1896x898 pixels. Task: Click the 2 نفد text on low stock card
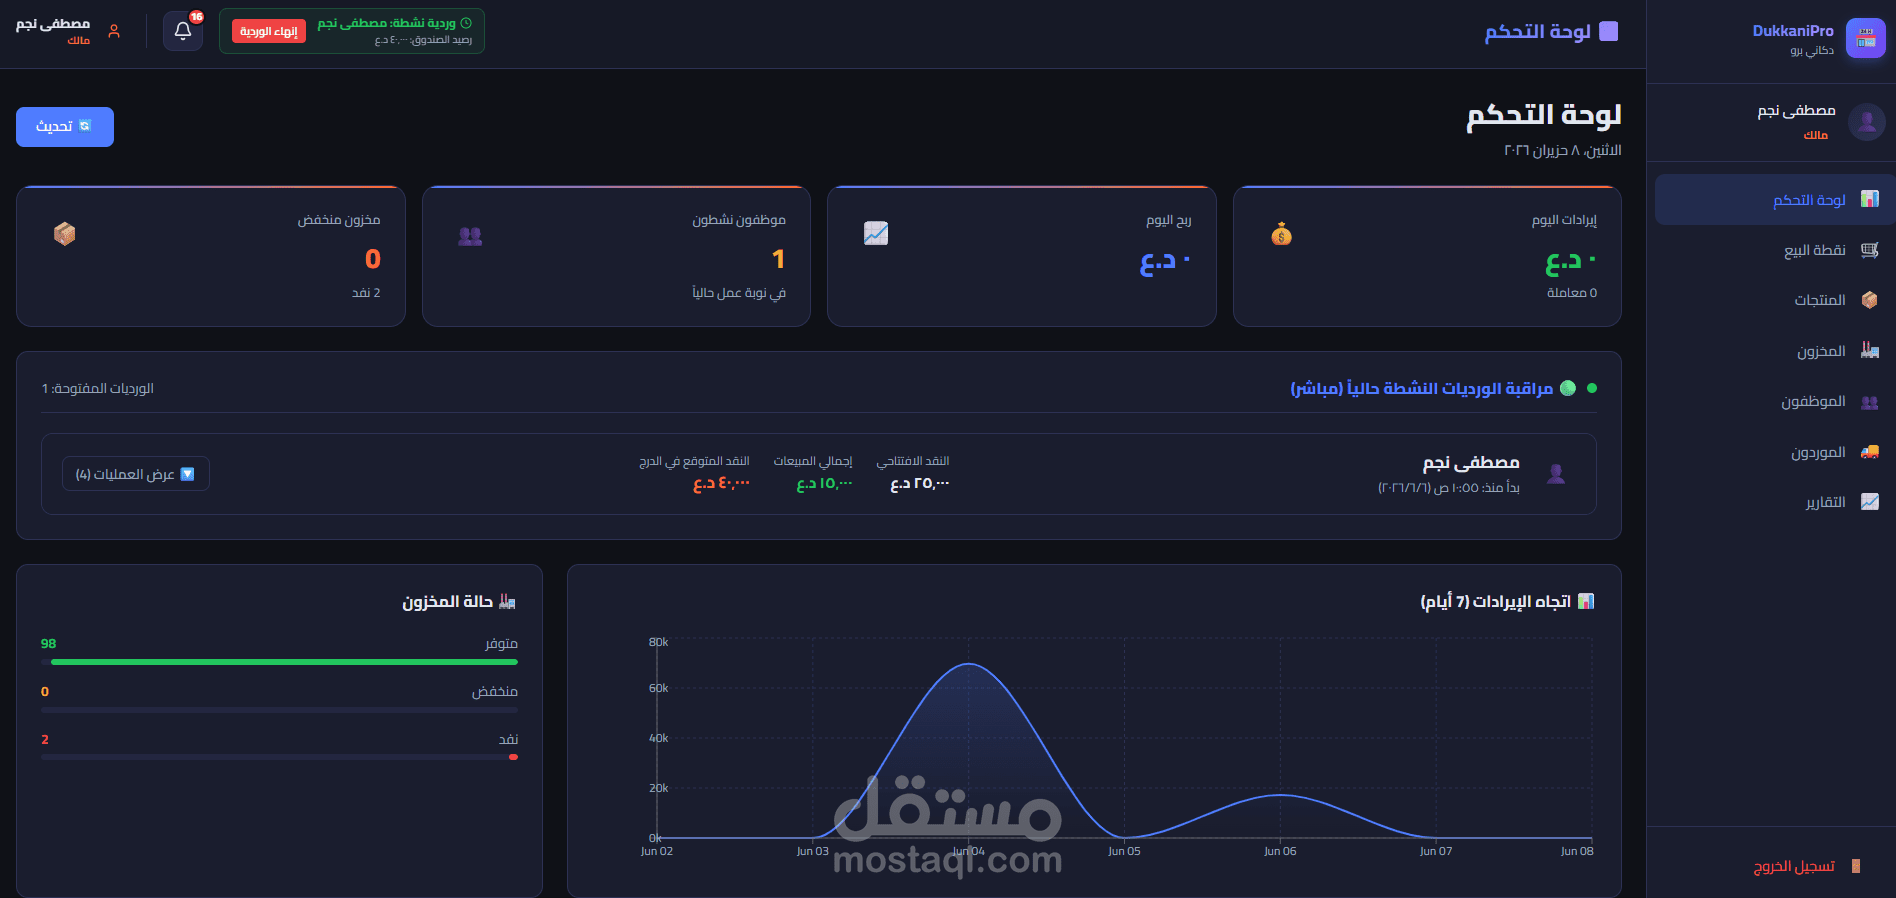(366, 293)
